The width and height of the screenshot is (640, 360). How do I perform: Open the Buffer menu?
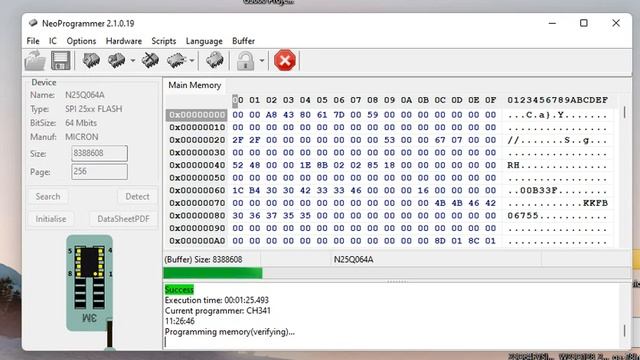point(243,41)
